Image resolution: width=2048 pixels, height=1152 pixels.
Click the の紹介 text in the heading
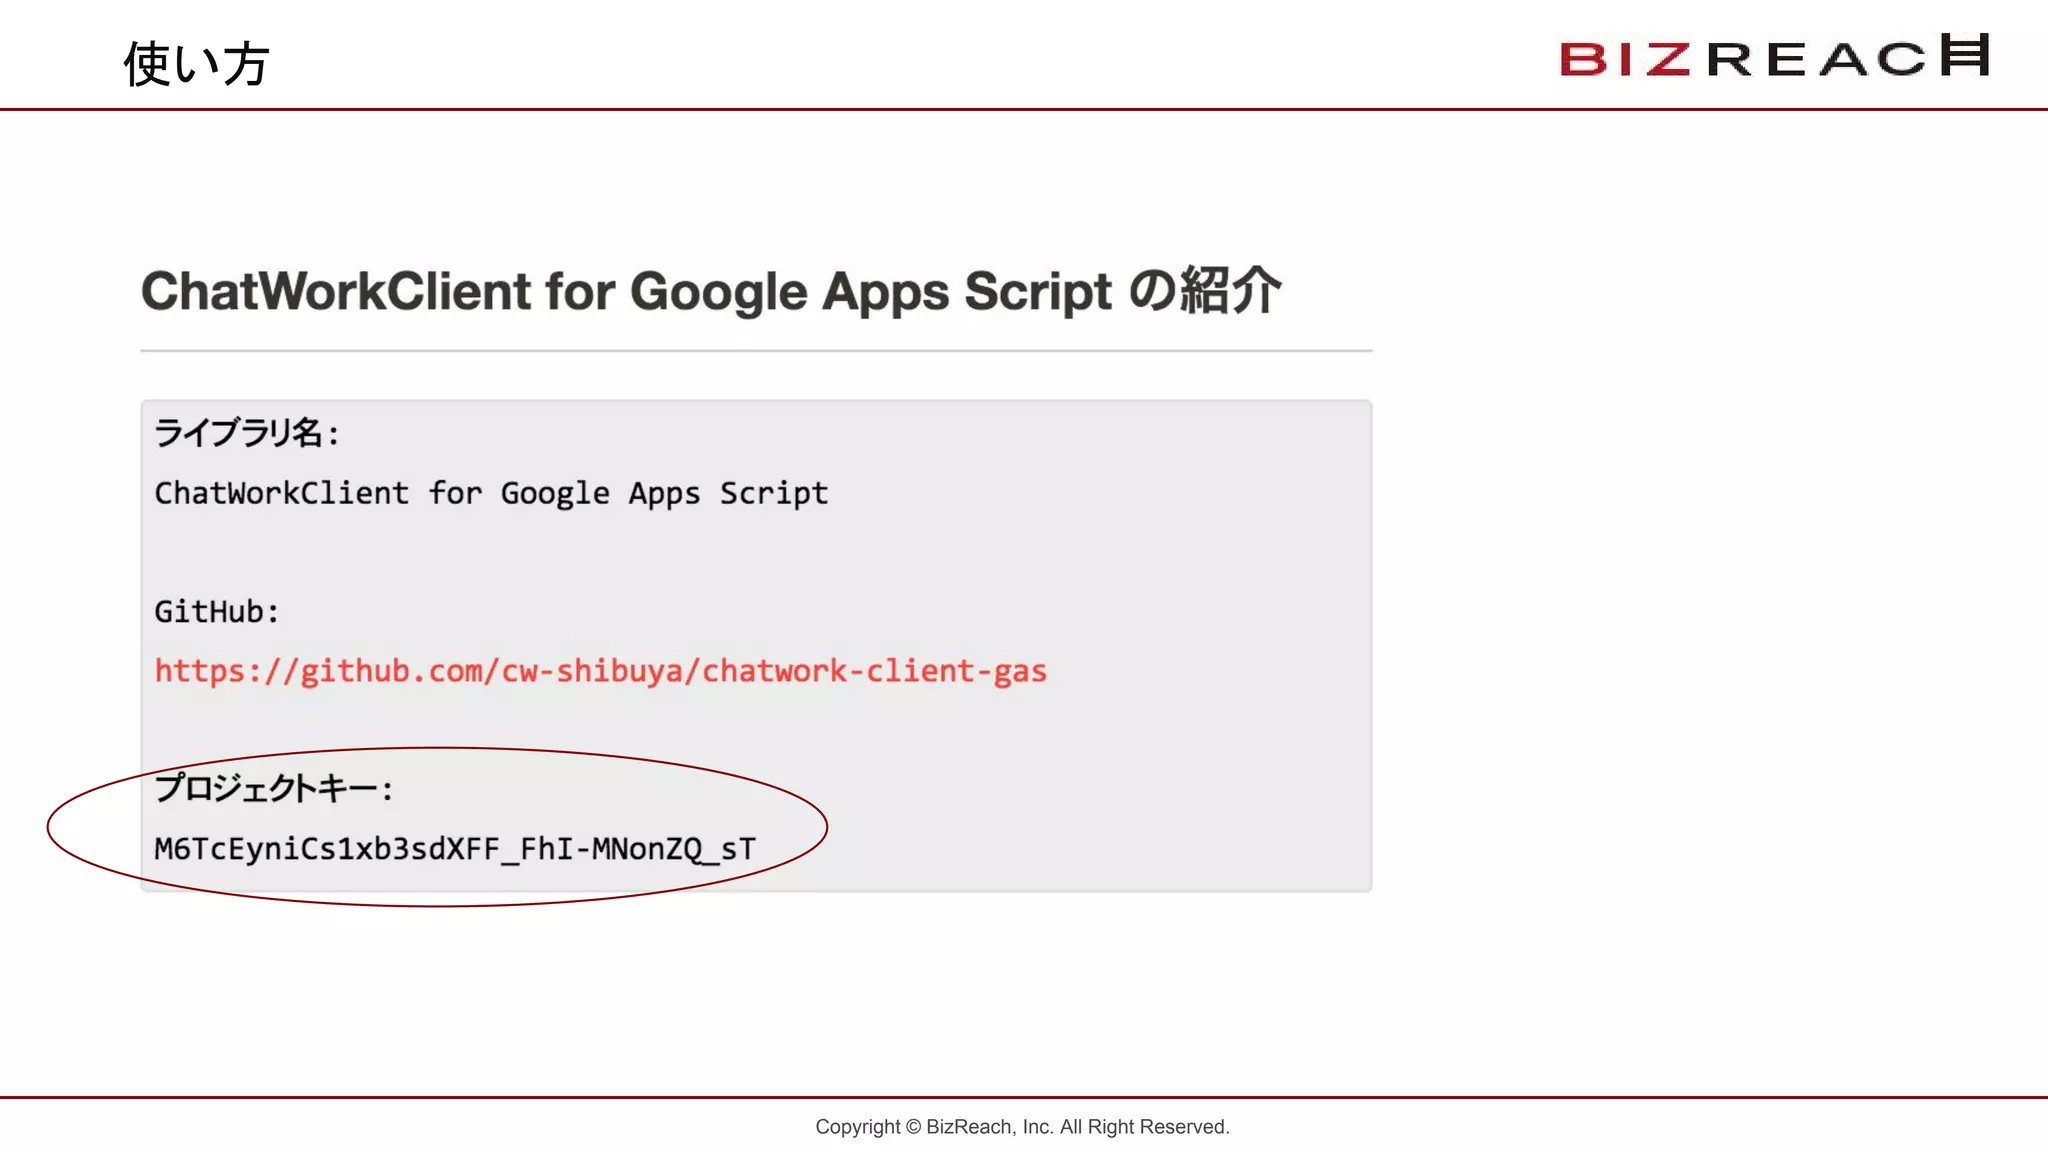tap(1204, 291)
